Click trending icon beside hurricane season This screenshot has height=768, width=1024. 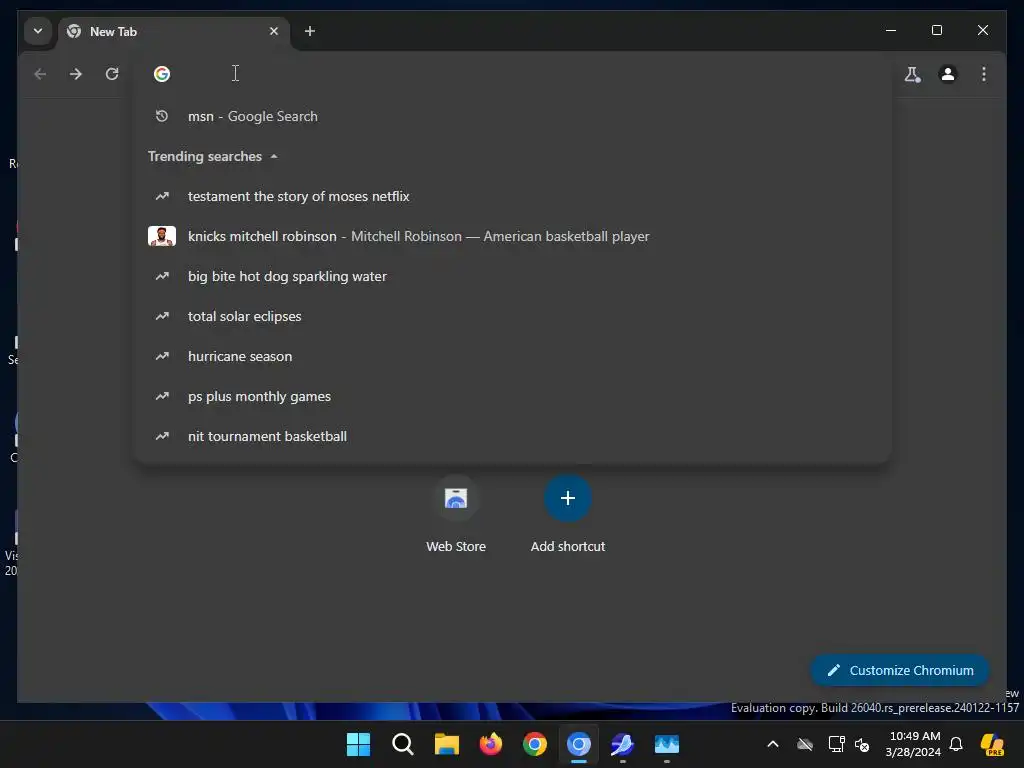click(162, 357)
